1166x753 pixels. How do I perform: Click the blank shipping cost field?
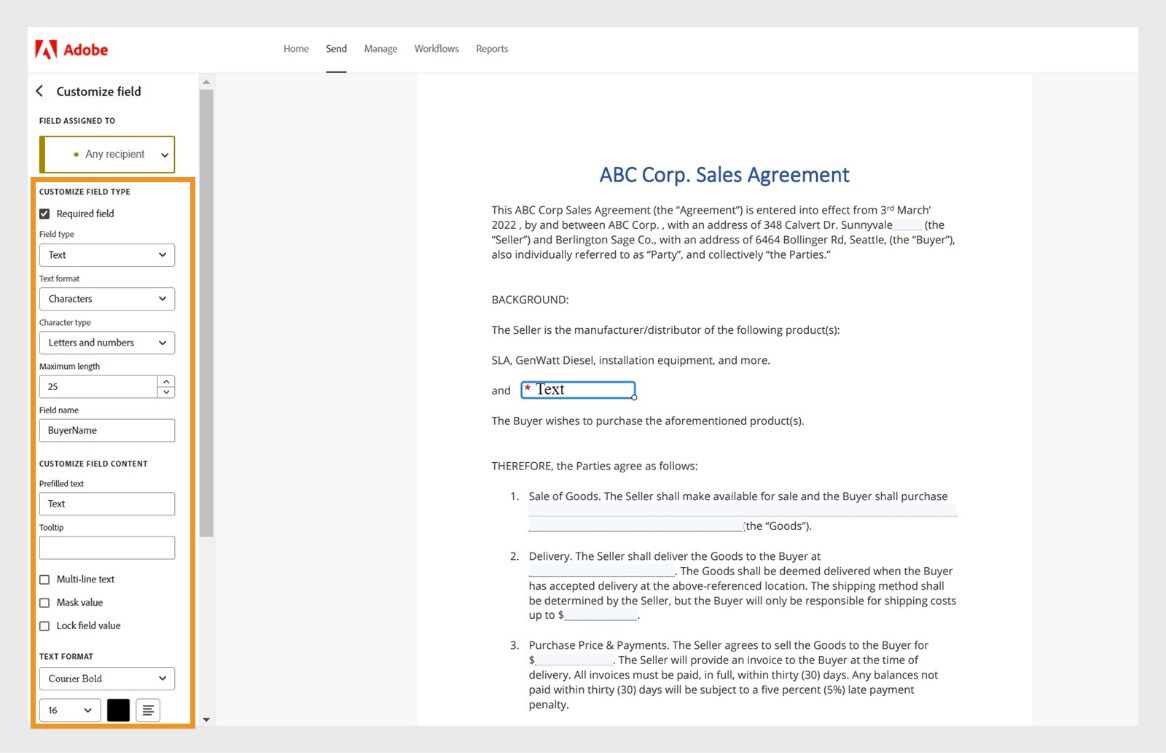[601, 615]
